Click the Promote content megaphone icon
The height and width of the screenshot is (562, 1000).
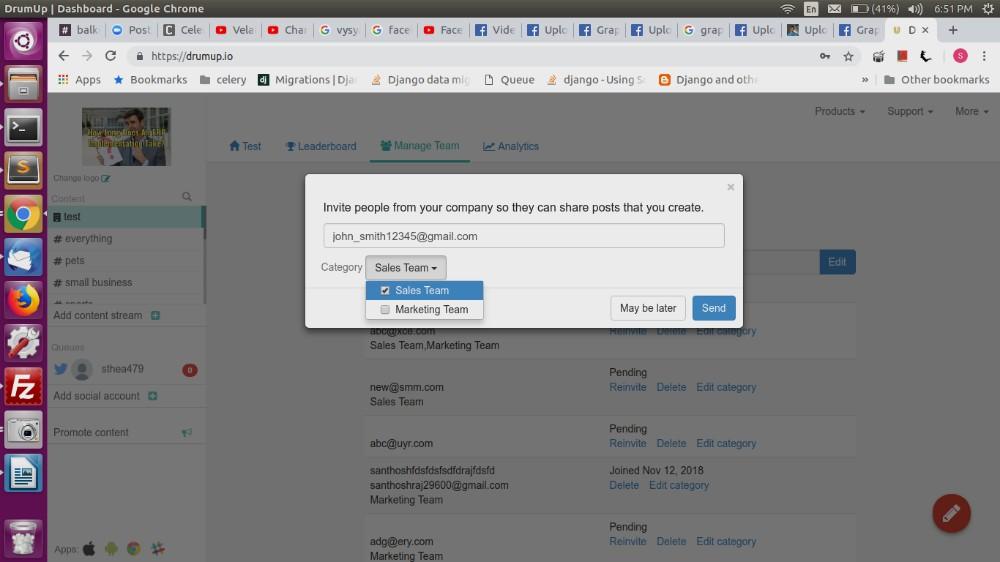pos(187,433)
